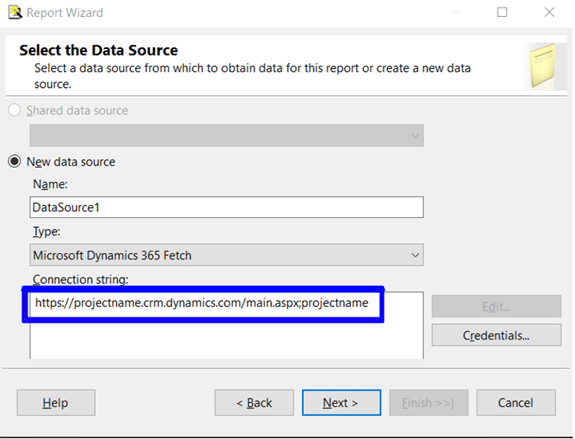
Task: Open Help for the wizard
Action: 56,403
